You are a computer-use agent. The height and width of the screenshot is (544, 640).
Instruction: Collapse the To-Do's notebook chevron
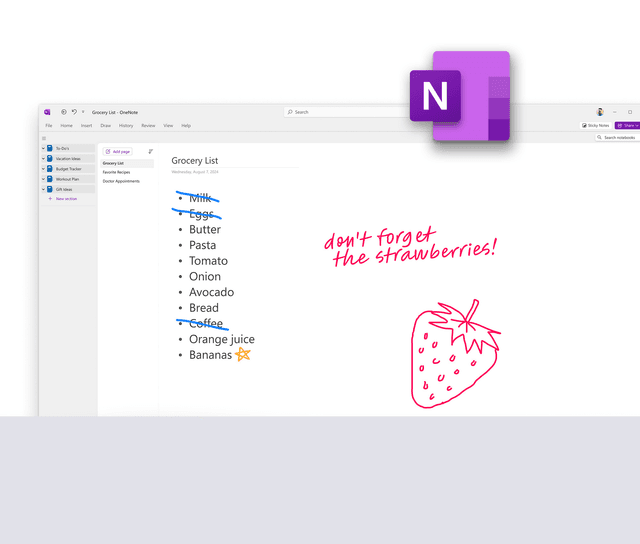43,148
